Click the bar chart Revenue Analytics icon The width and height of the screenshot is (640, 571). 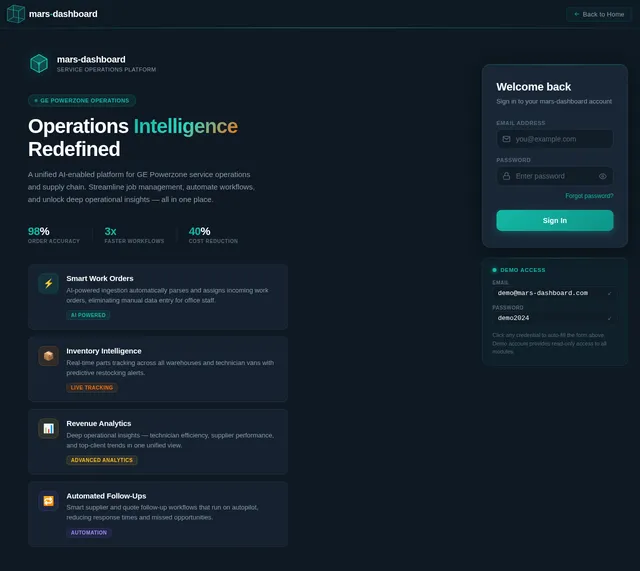coord(49,429)
